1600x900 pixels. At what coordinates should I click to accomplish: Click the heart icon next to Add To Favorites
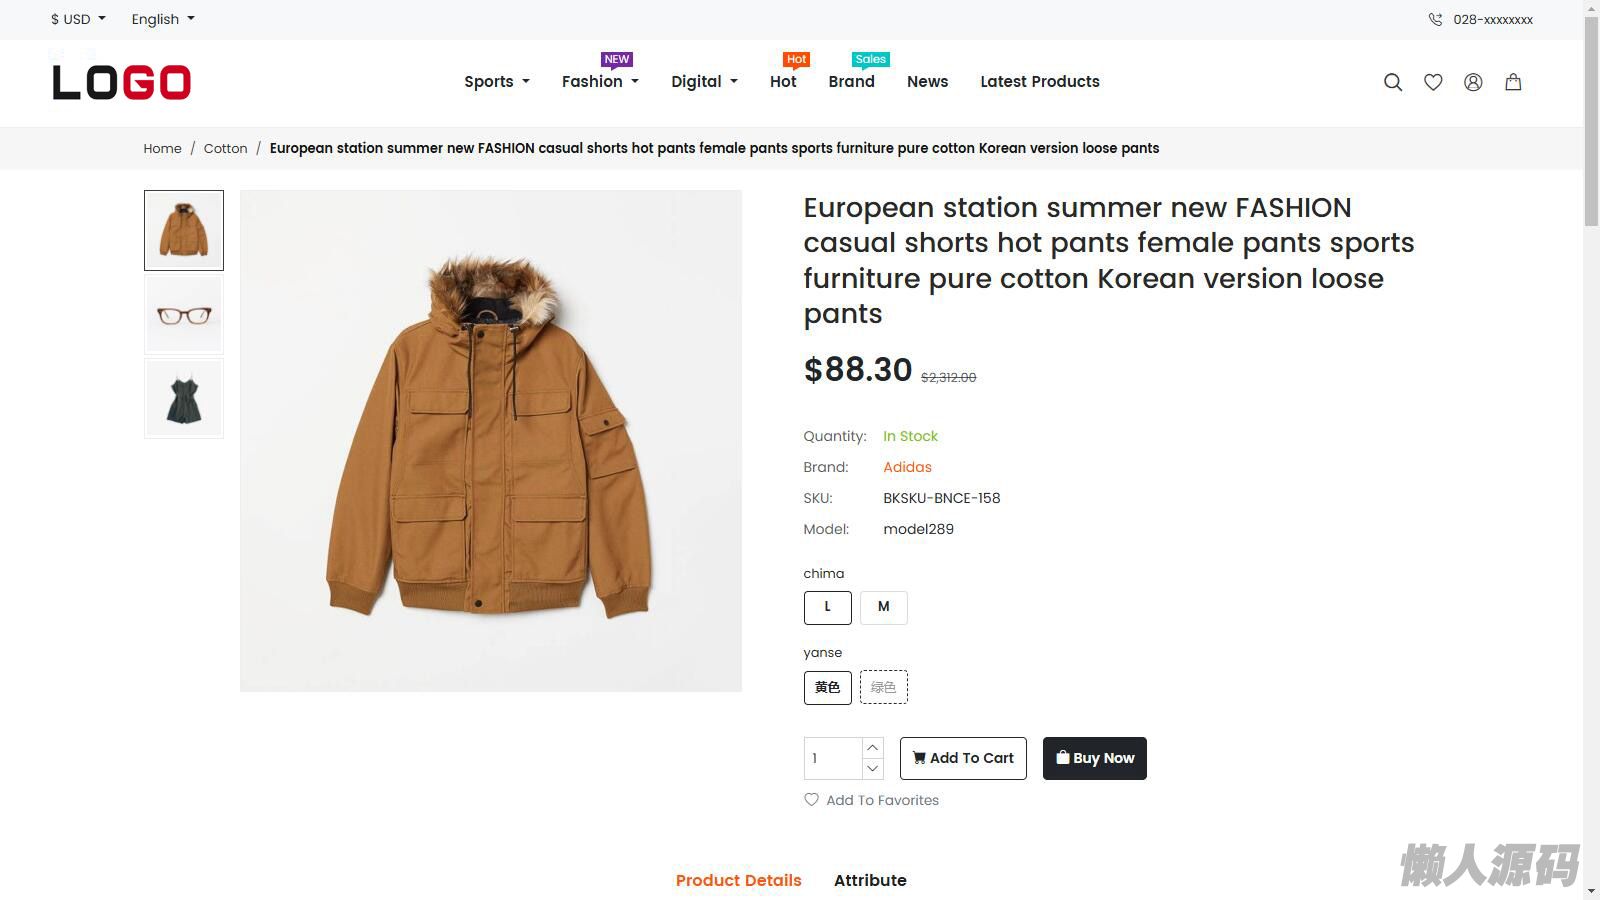811,799
